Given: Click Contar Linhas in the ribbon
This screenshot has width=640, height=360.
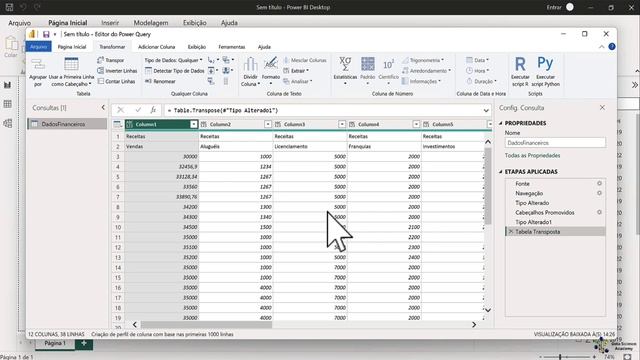Looking at the screenshot, I should 116,81.
